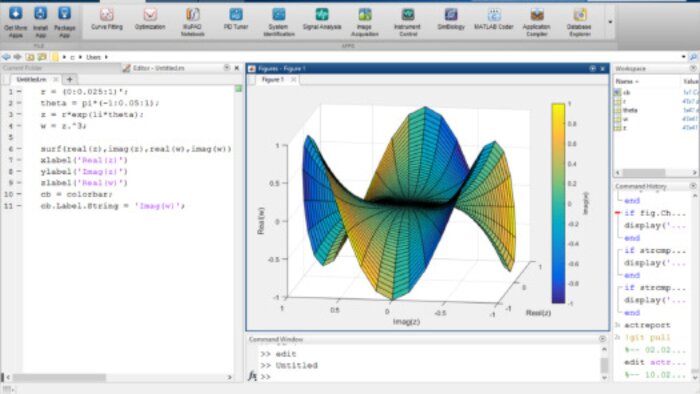Image resolution: width=700 pixels, height=394 pixels.
Task: Click the up one folder icon
Action: (30, 57)
